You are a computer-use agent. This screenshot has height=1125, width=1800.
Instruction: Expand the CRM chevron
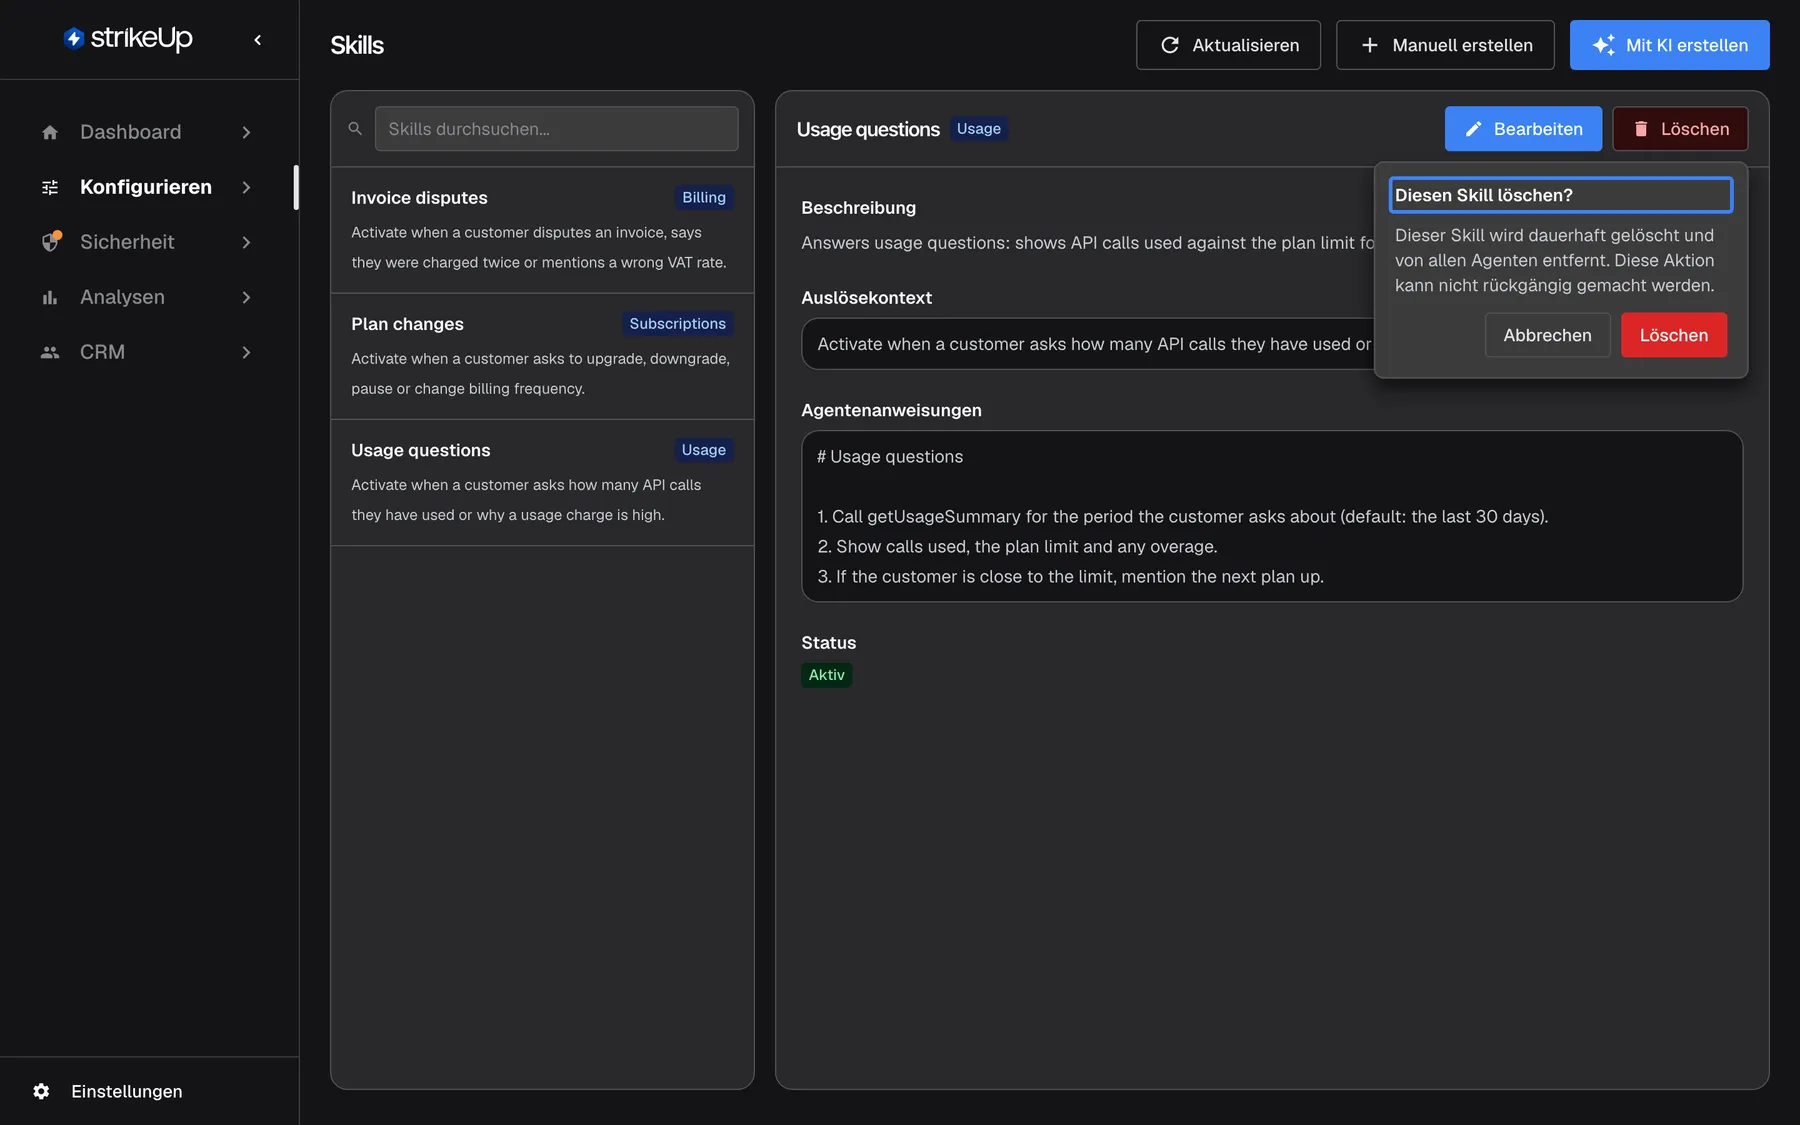pyautogui.click(x=246, y=352)
